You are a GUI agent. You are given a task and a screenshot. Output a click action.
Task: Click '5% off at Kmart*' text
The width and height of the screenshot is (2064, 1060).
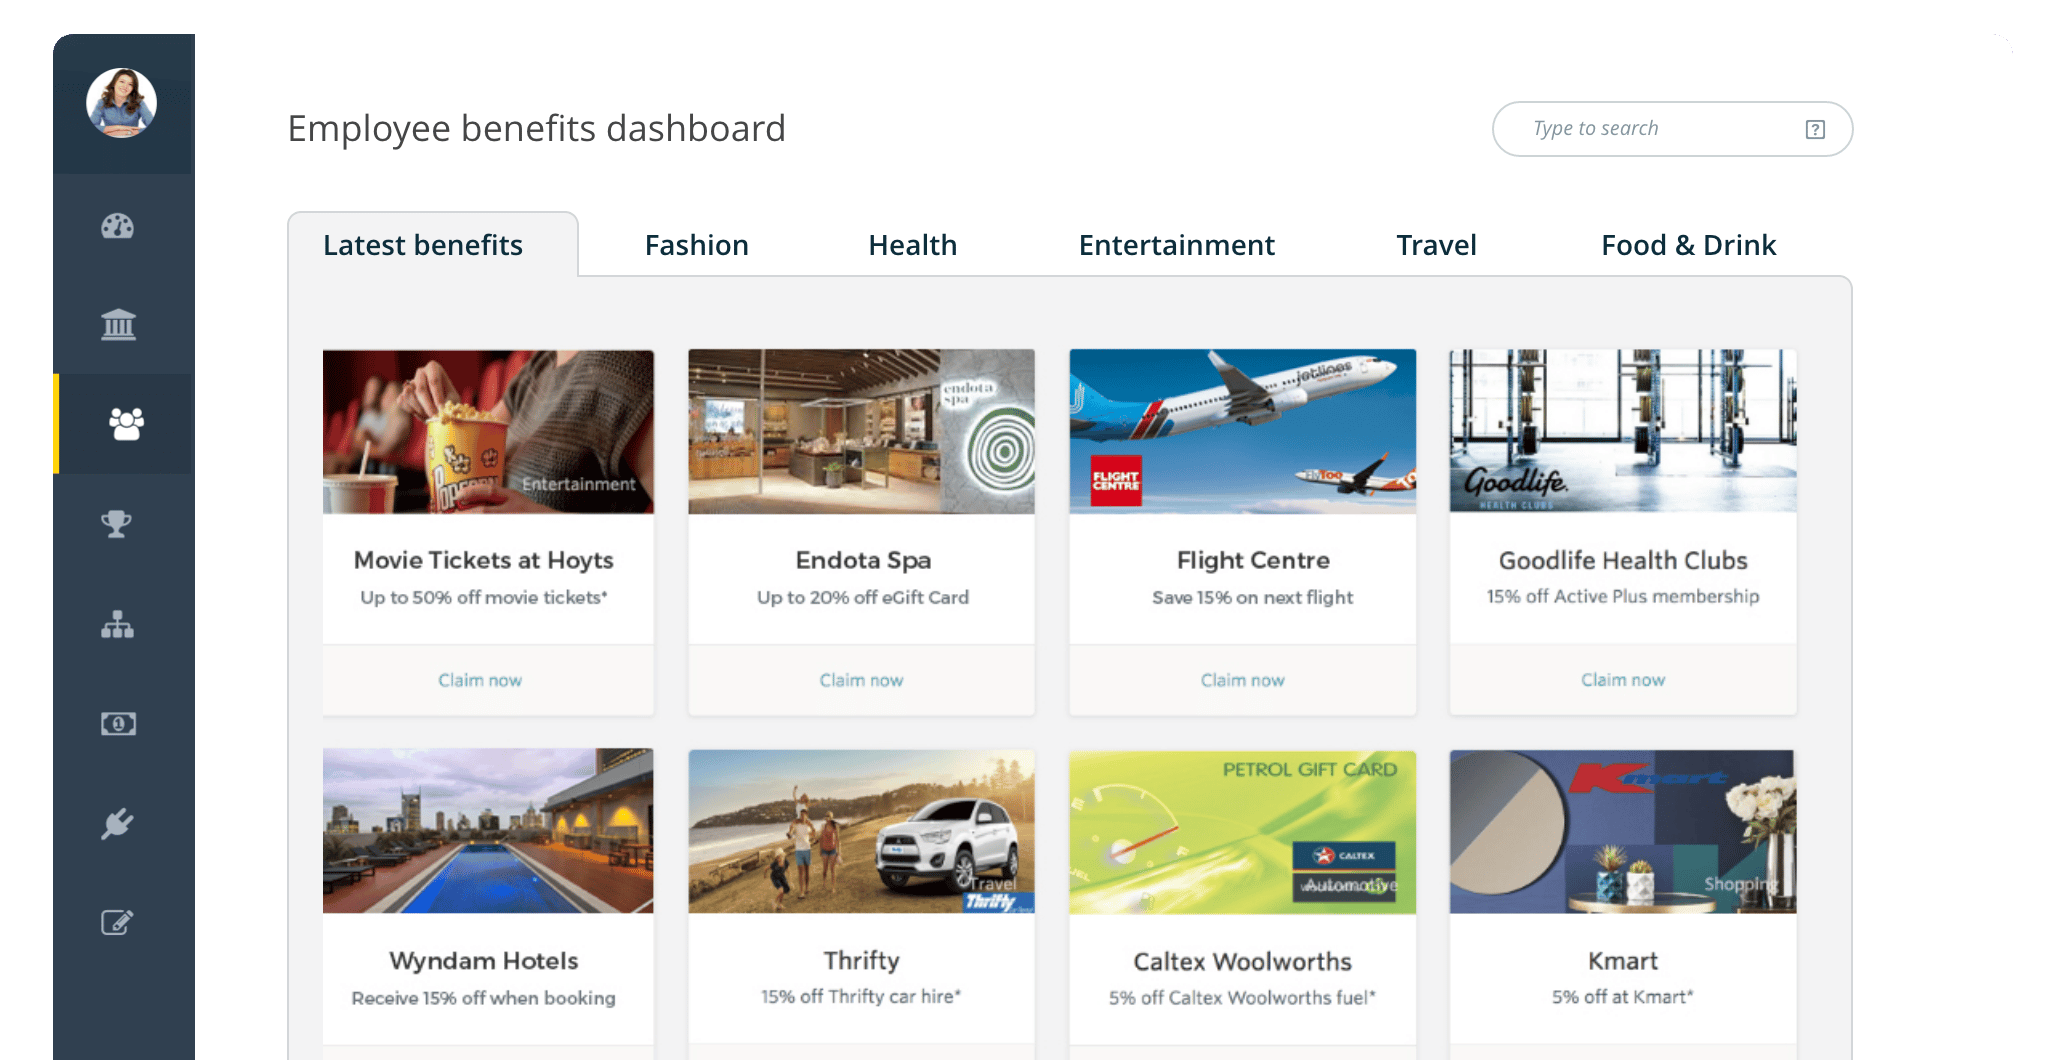click(1623, 996)
